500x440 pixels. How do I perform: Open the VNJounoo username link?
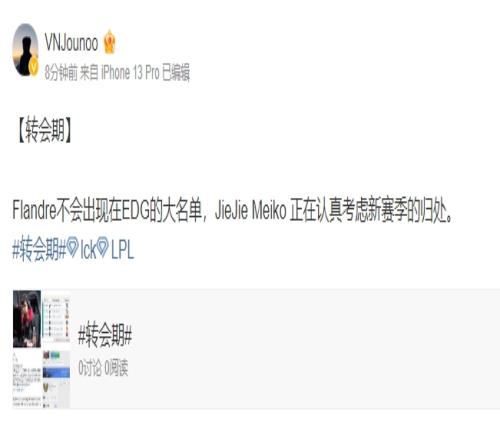point(71,42)
